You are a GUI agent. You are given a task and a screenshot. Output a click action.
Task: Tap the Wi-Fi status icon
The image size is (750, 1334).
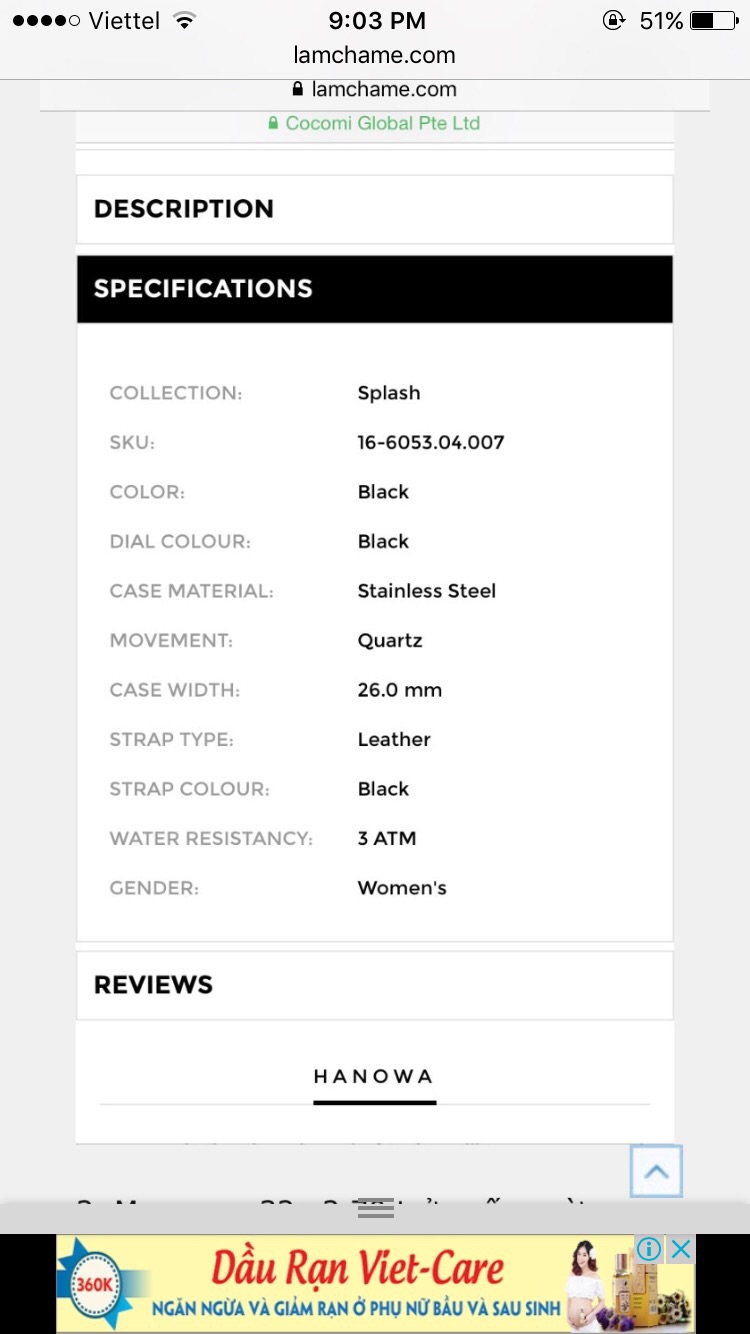[183, 21]
